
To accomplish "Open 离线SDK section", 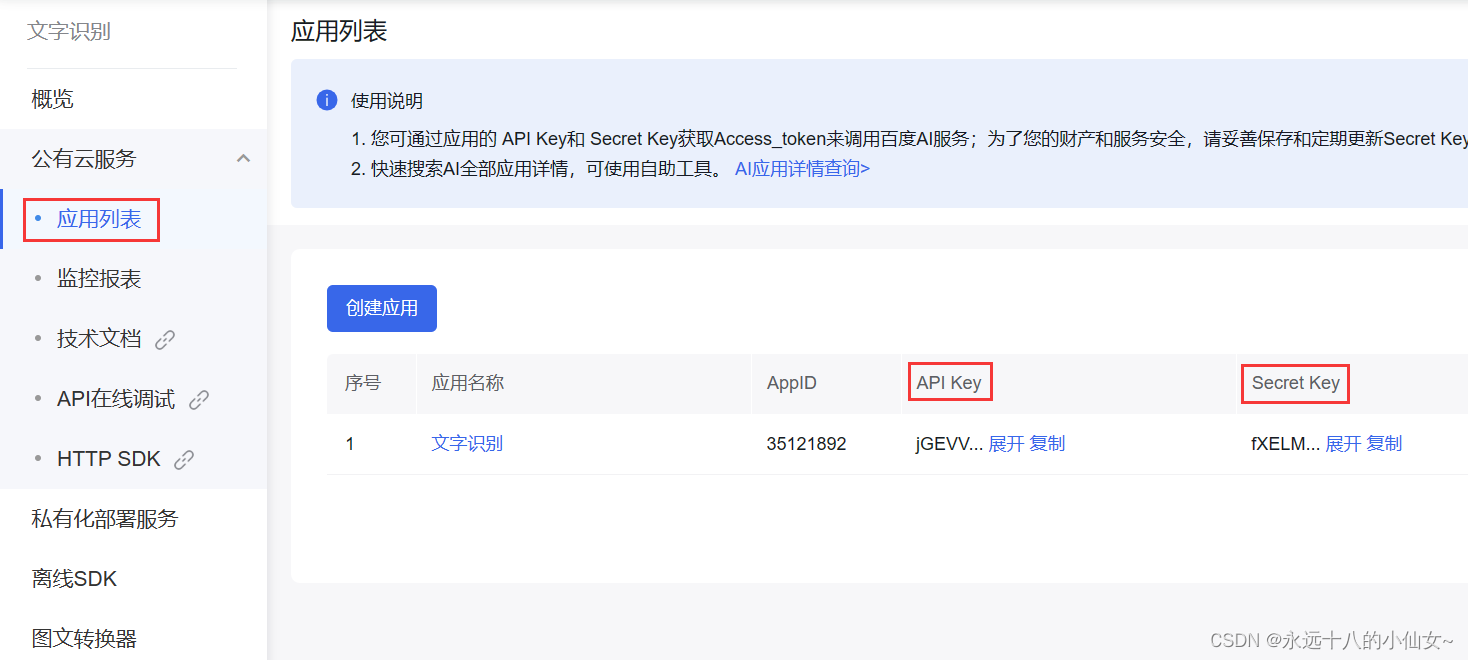I will pos(74,579).
